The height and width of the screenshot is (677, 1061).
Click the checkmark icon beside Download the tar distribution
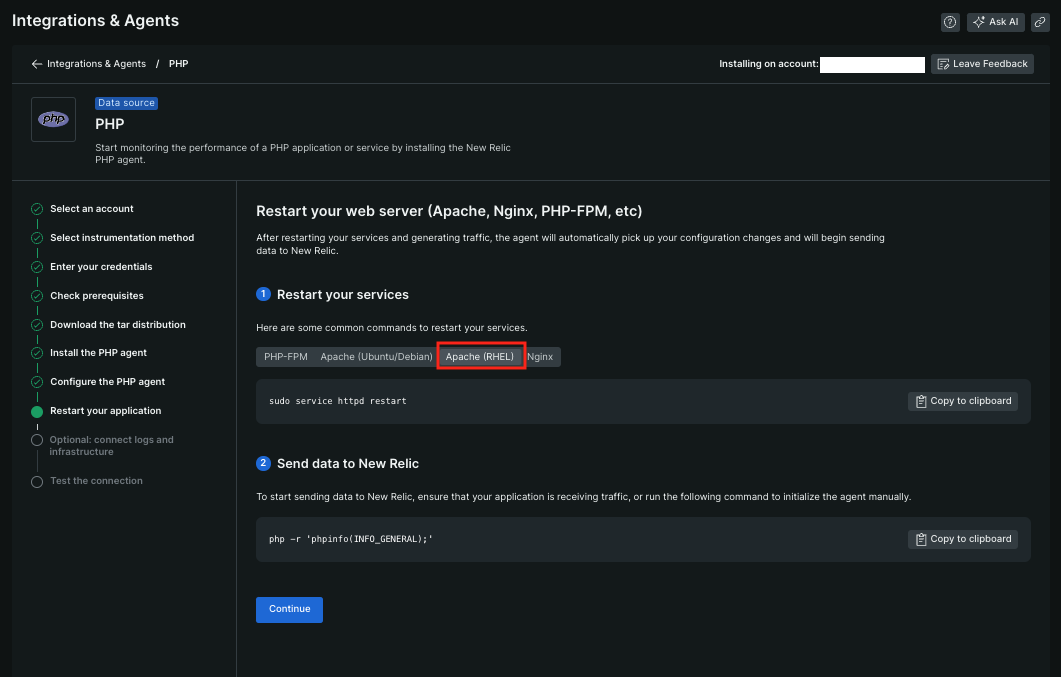(x=37, y=325)
